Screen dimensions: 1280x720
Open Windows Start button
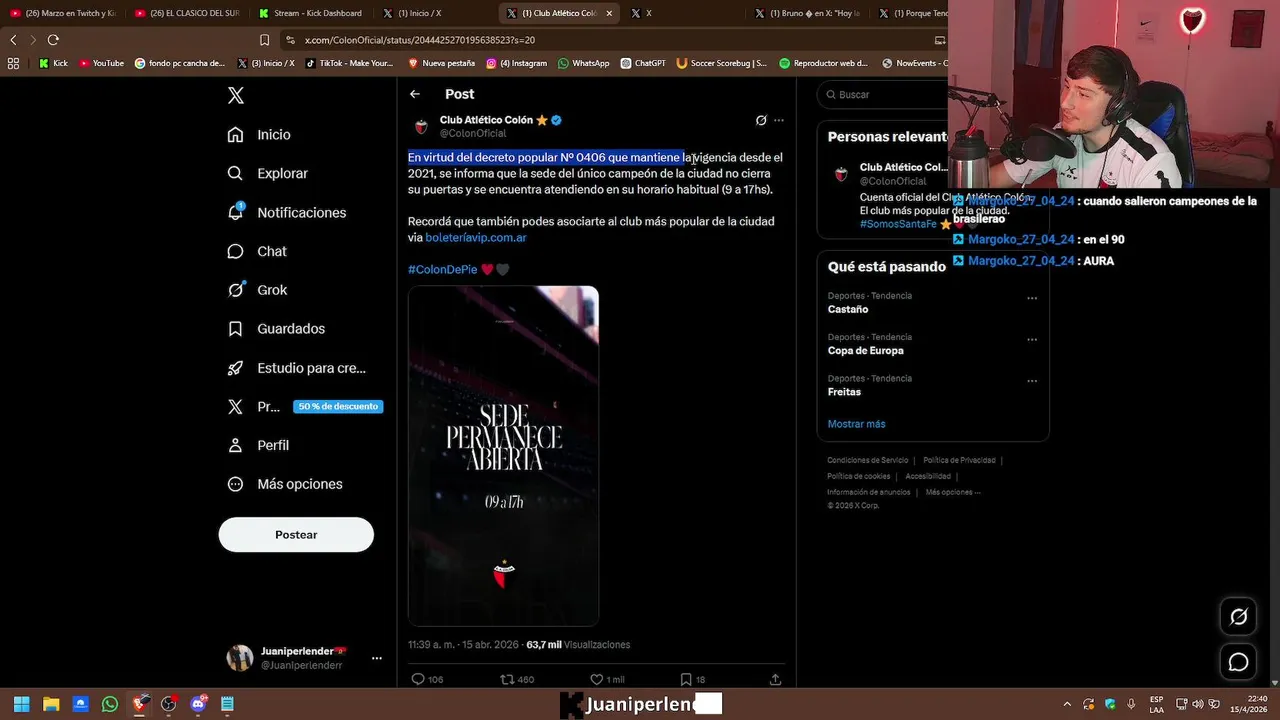21,704
